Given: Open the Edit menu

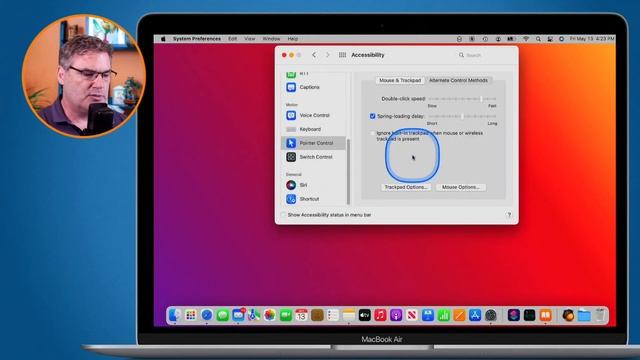Looking at the screenshot, I should (x=232, y=39).
